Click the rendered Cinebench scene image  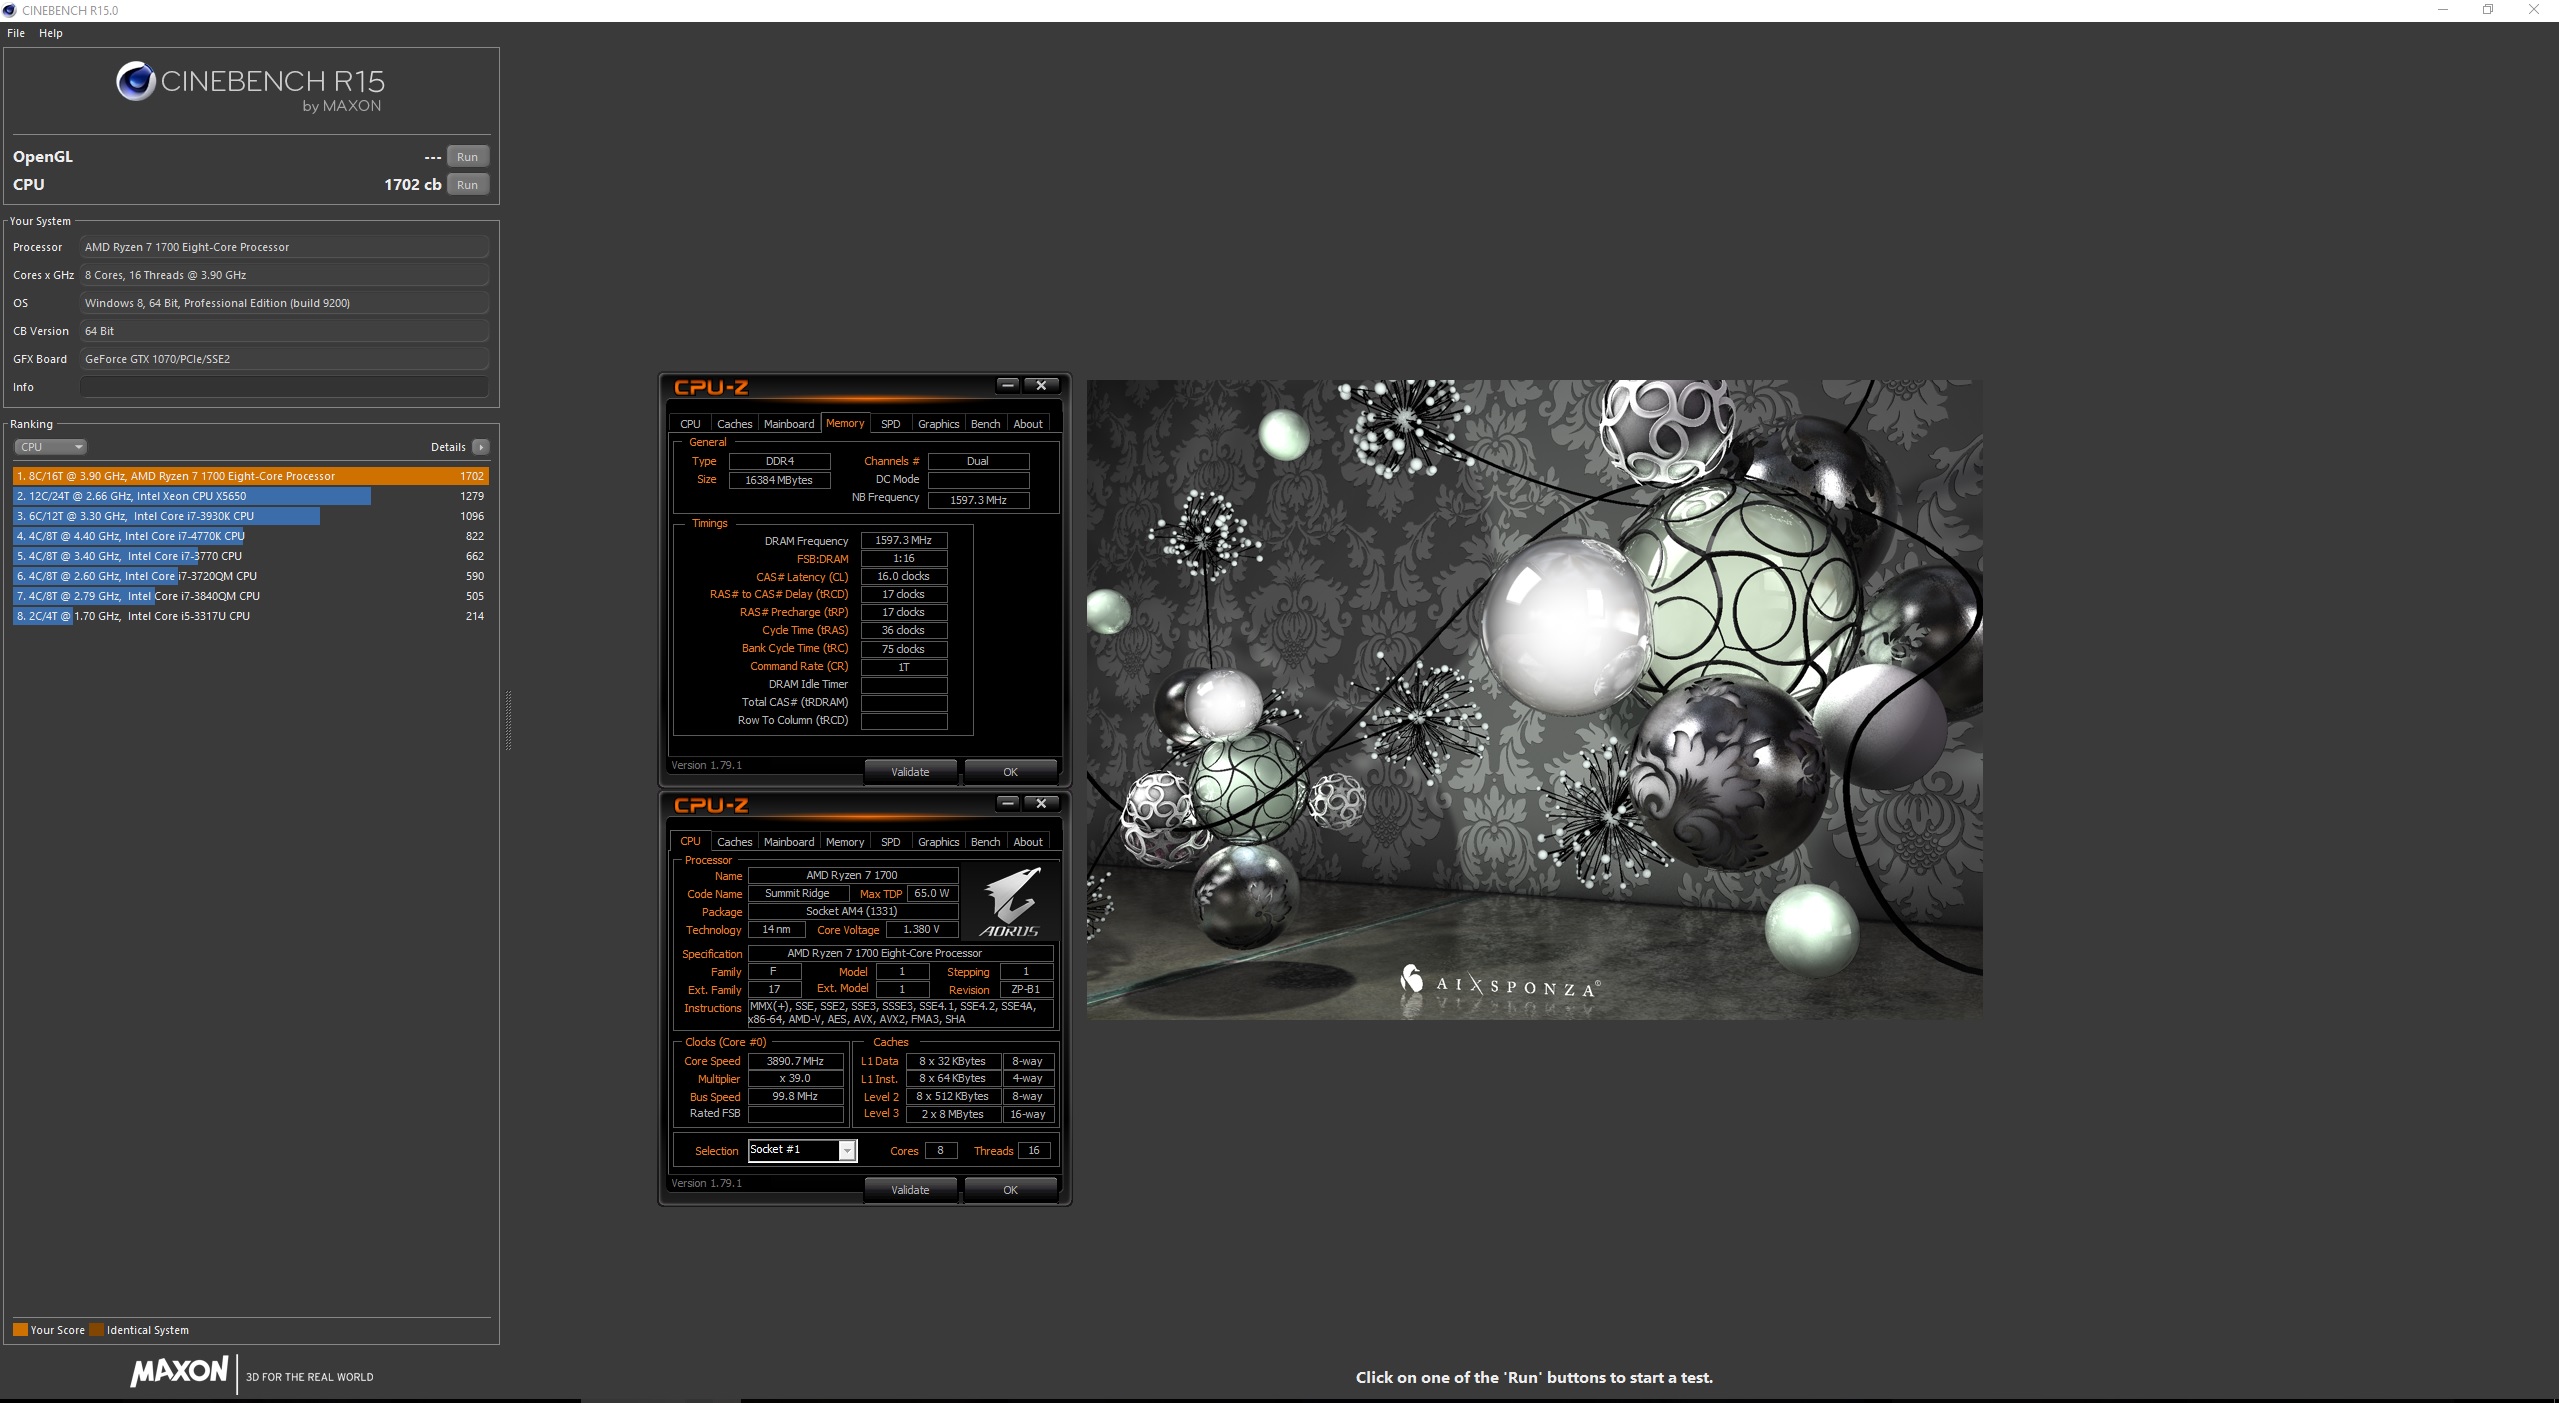click(x=1534, y=699)
